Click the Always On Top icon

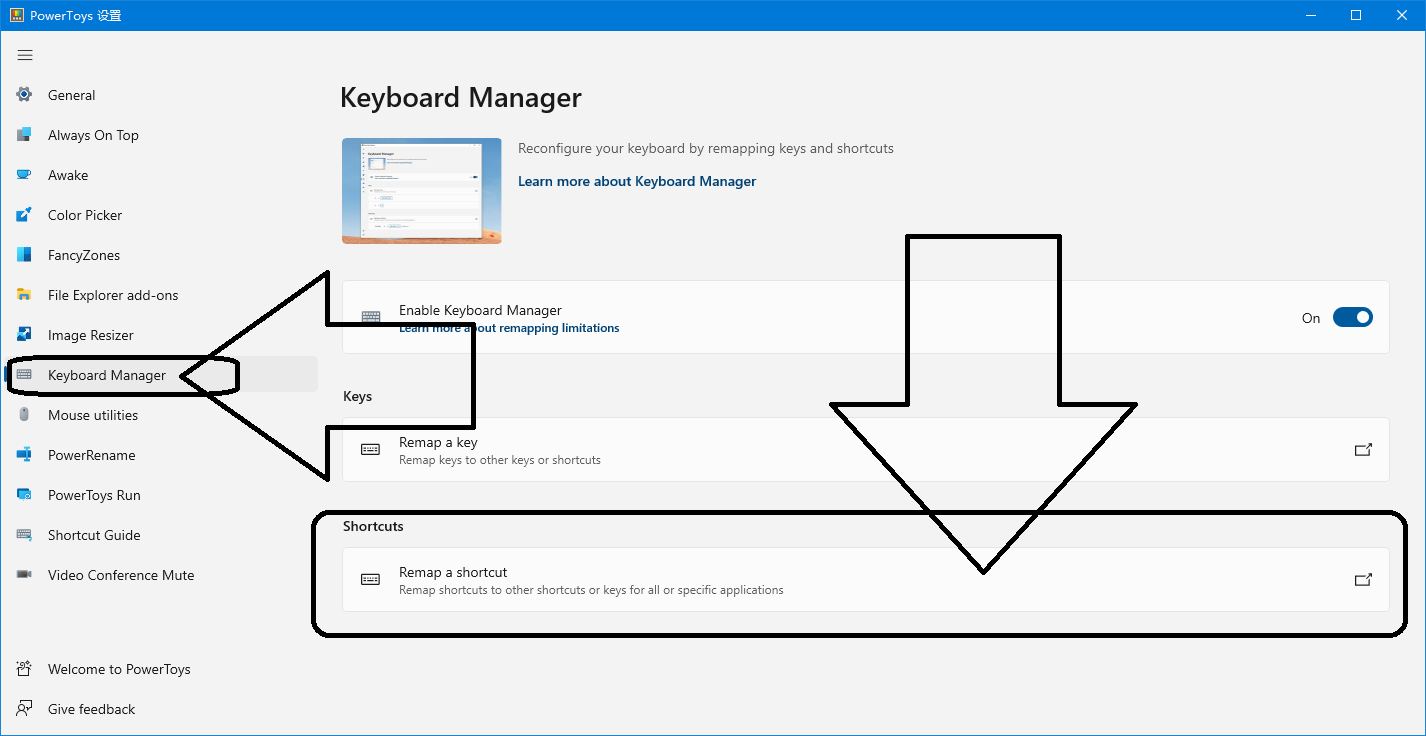24,135
